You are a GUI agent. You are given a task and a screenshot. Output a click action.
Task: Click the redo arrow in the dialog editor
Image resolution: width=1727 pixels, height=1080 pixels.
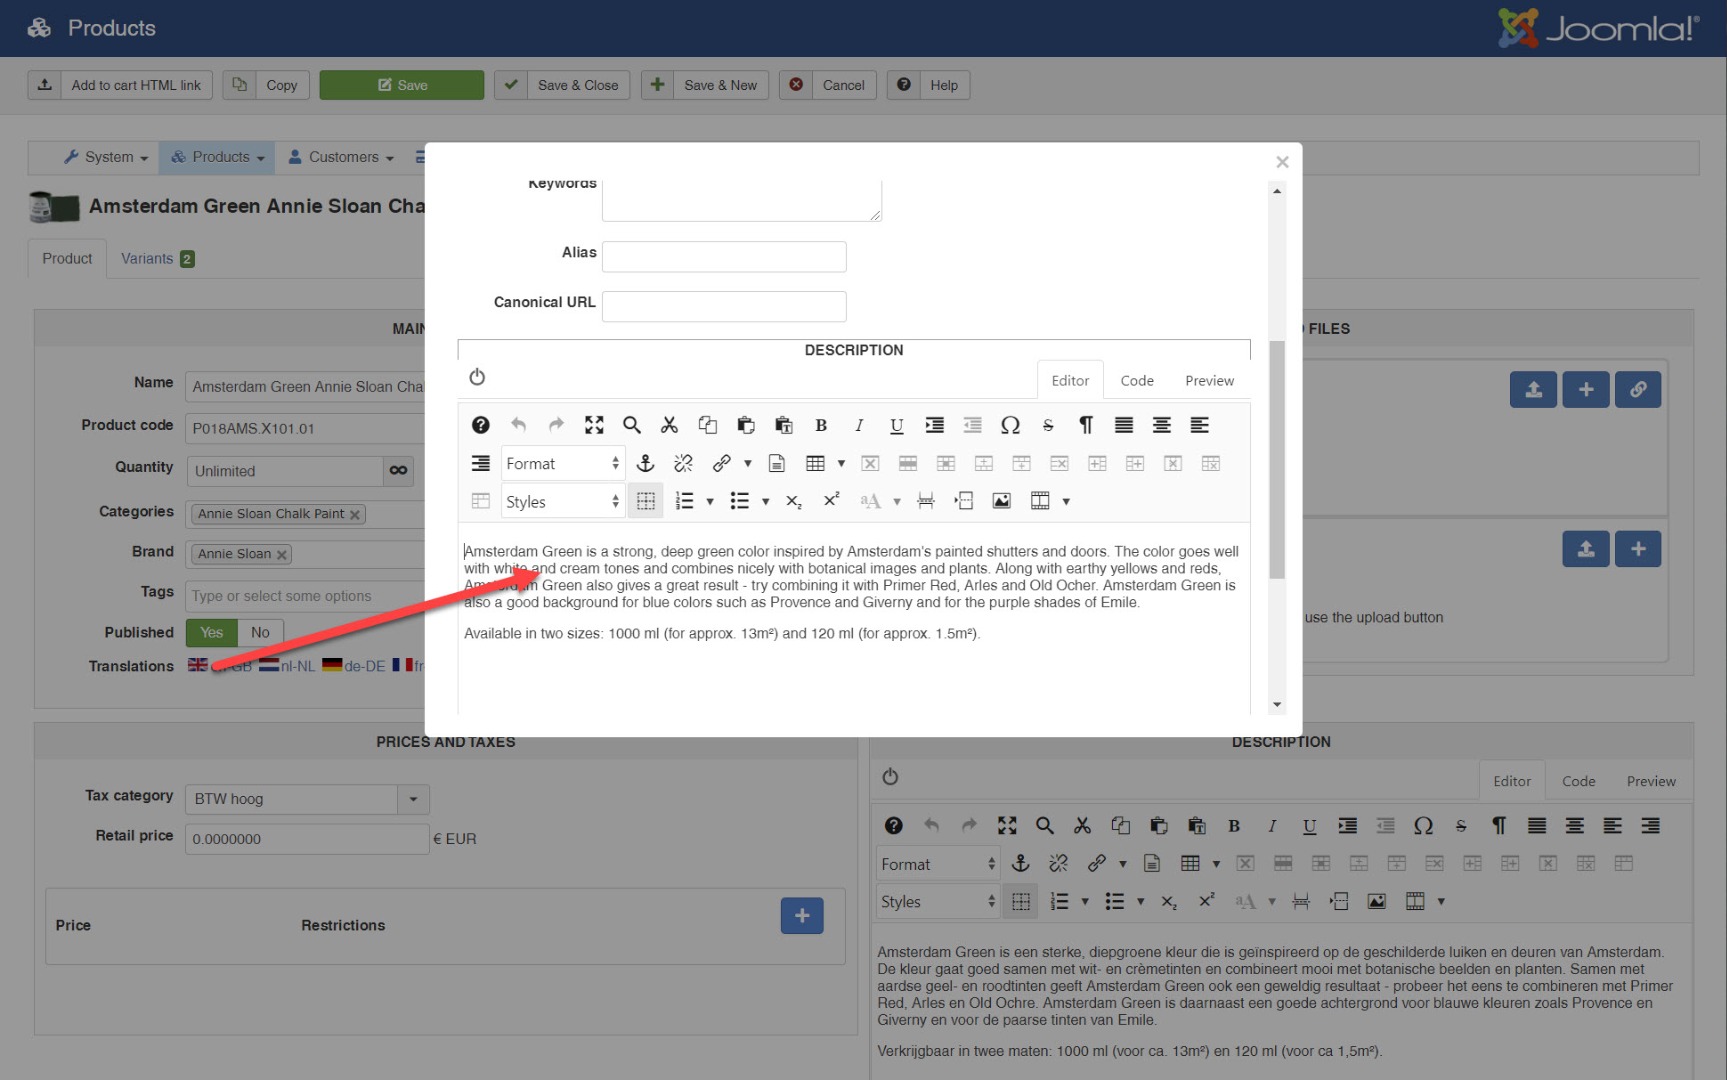(556, 425)
